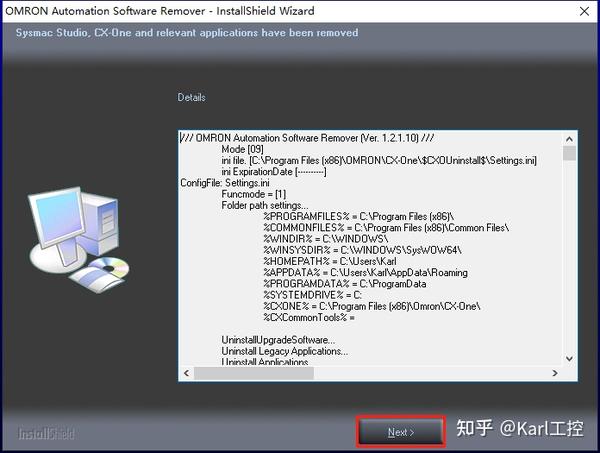Click the right arrow of the horizontal scrollbar
This screenshot has width=600, height=453.
555,373
